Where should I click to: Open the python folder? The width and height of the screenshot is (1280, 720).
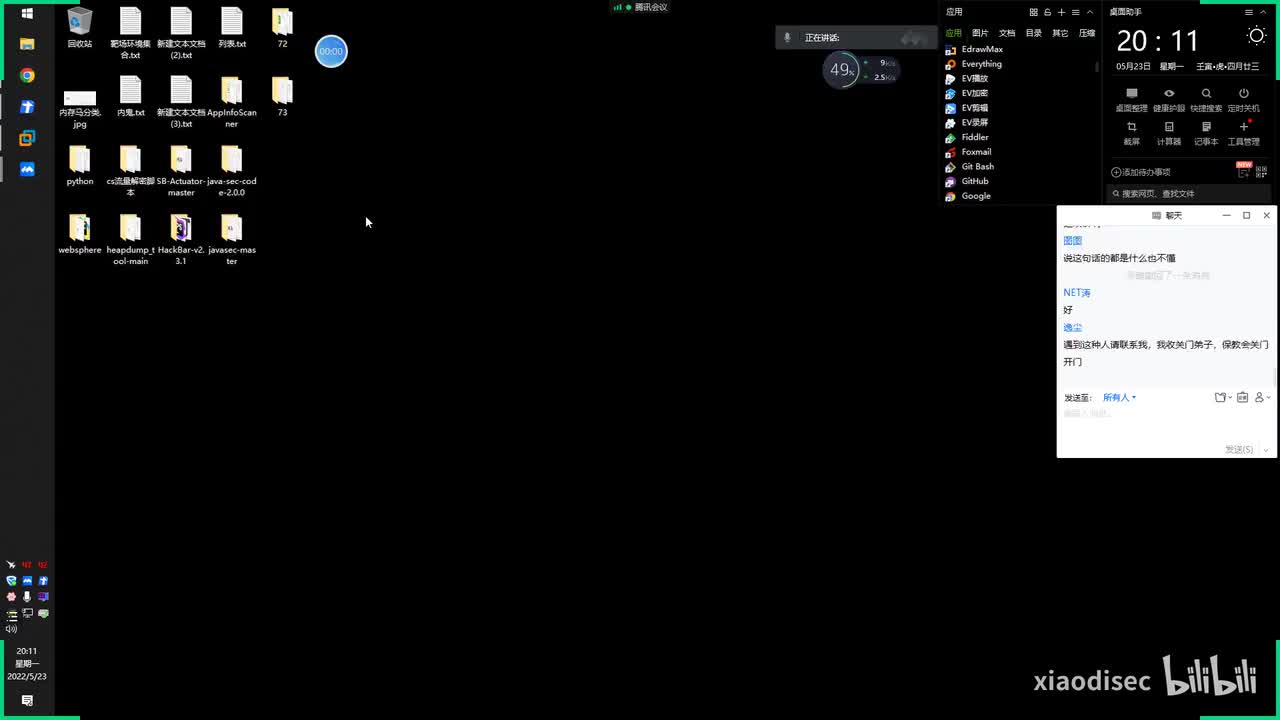tap(80, 165)
